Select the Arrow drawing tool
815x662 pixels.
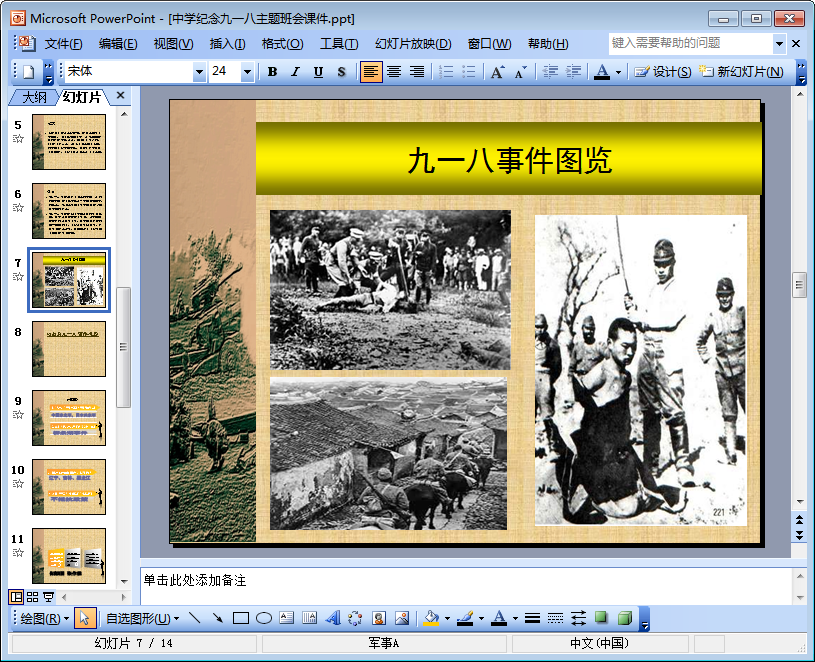click(217, 618)
